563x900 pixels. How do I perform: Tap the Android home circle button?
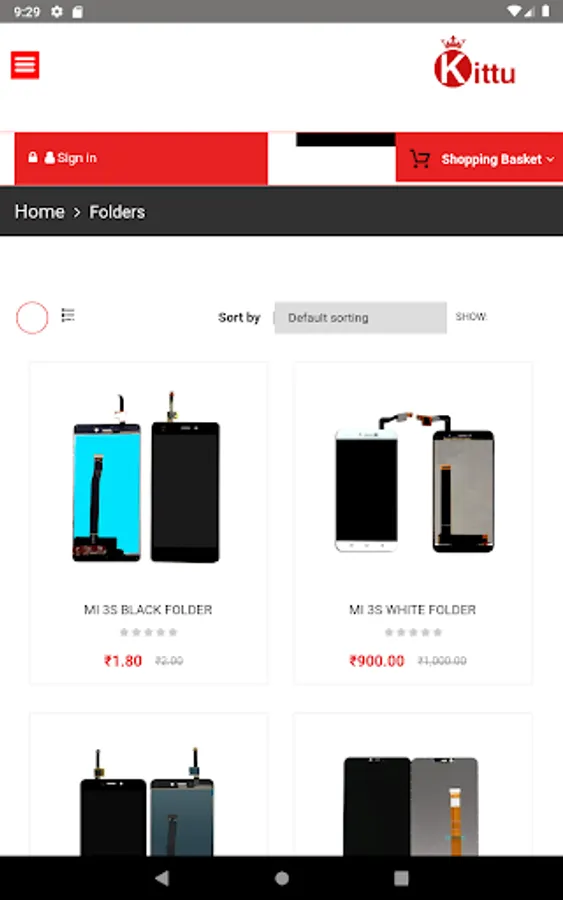click(x=282, y=878)
